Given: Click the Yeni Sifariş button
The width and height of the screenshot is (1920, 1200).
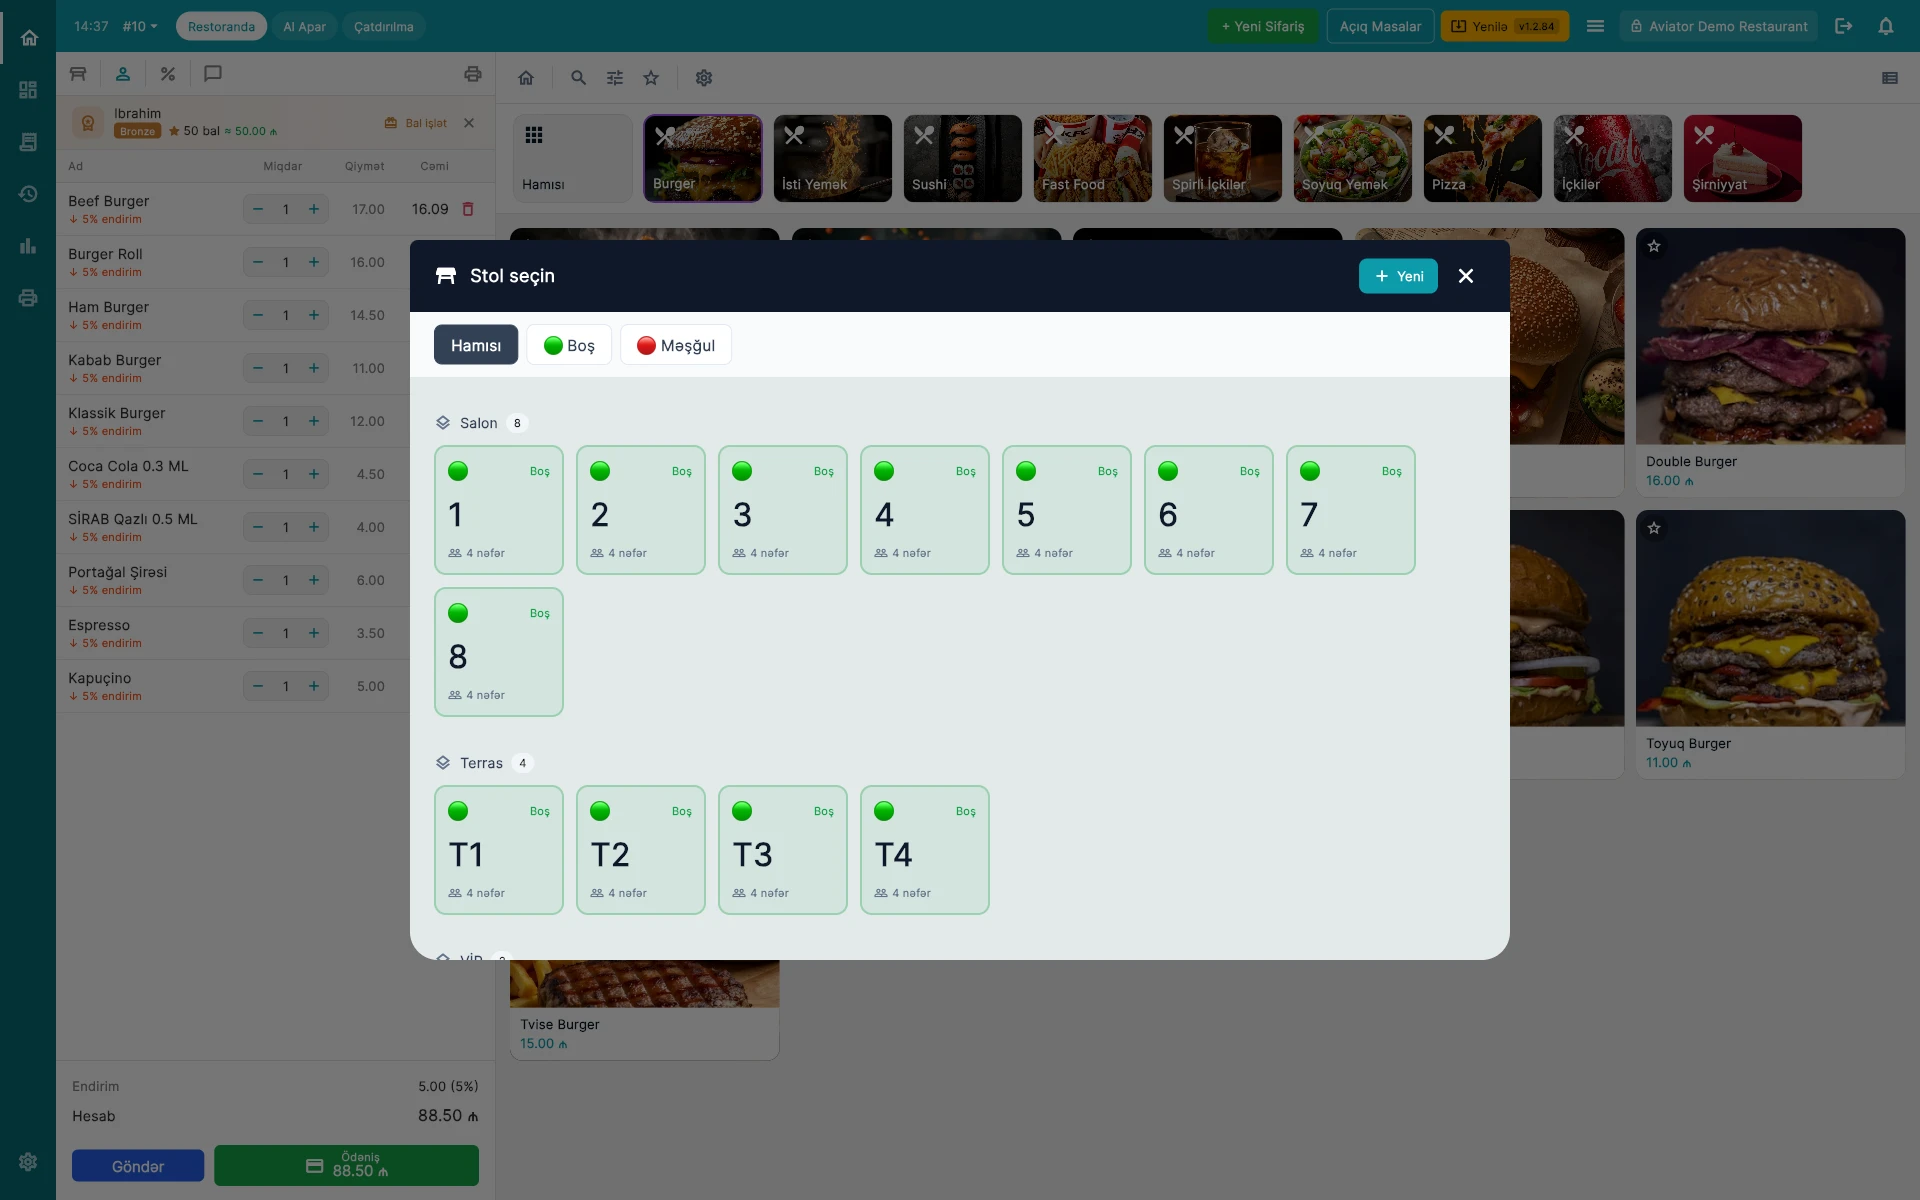Looking at the screenshot, I should (x=1263, y=26).
